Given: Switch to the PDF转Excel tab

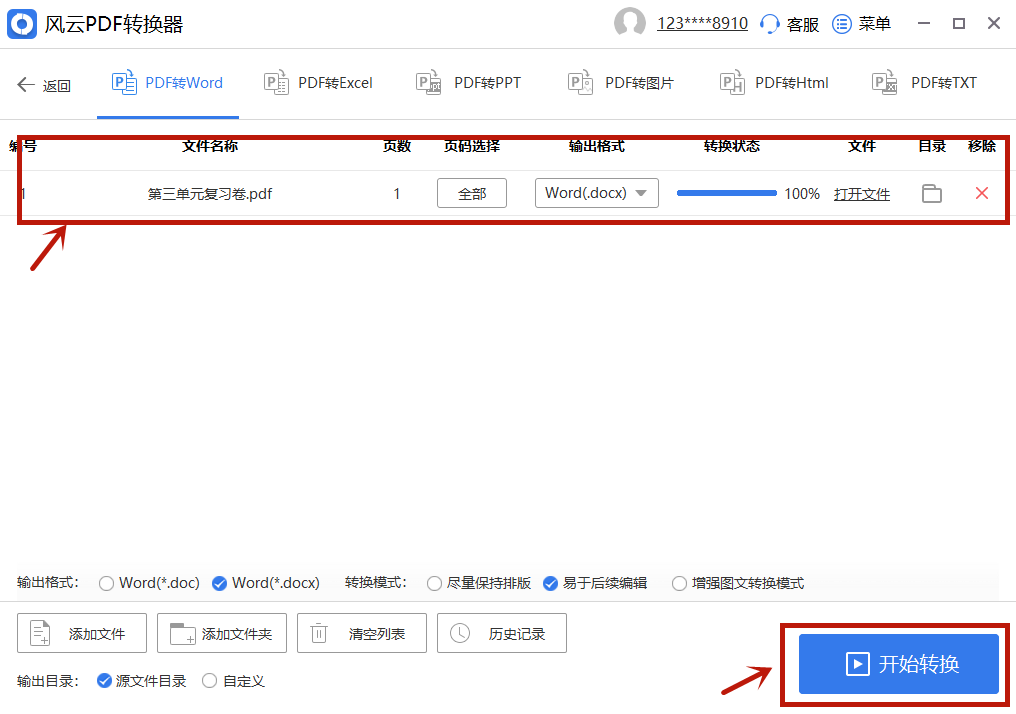Looking at the screenshot, I should (x=318, y=83).
